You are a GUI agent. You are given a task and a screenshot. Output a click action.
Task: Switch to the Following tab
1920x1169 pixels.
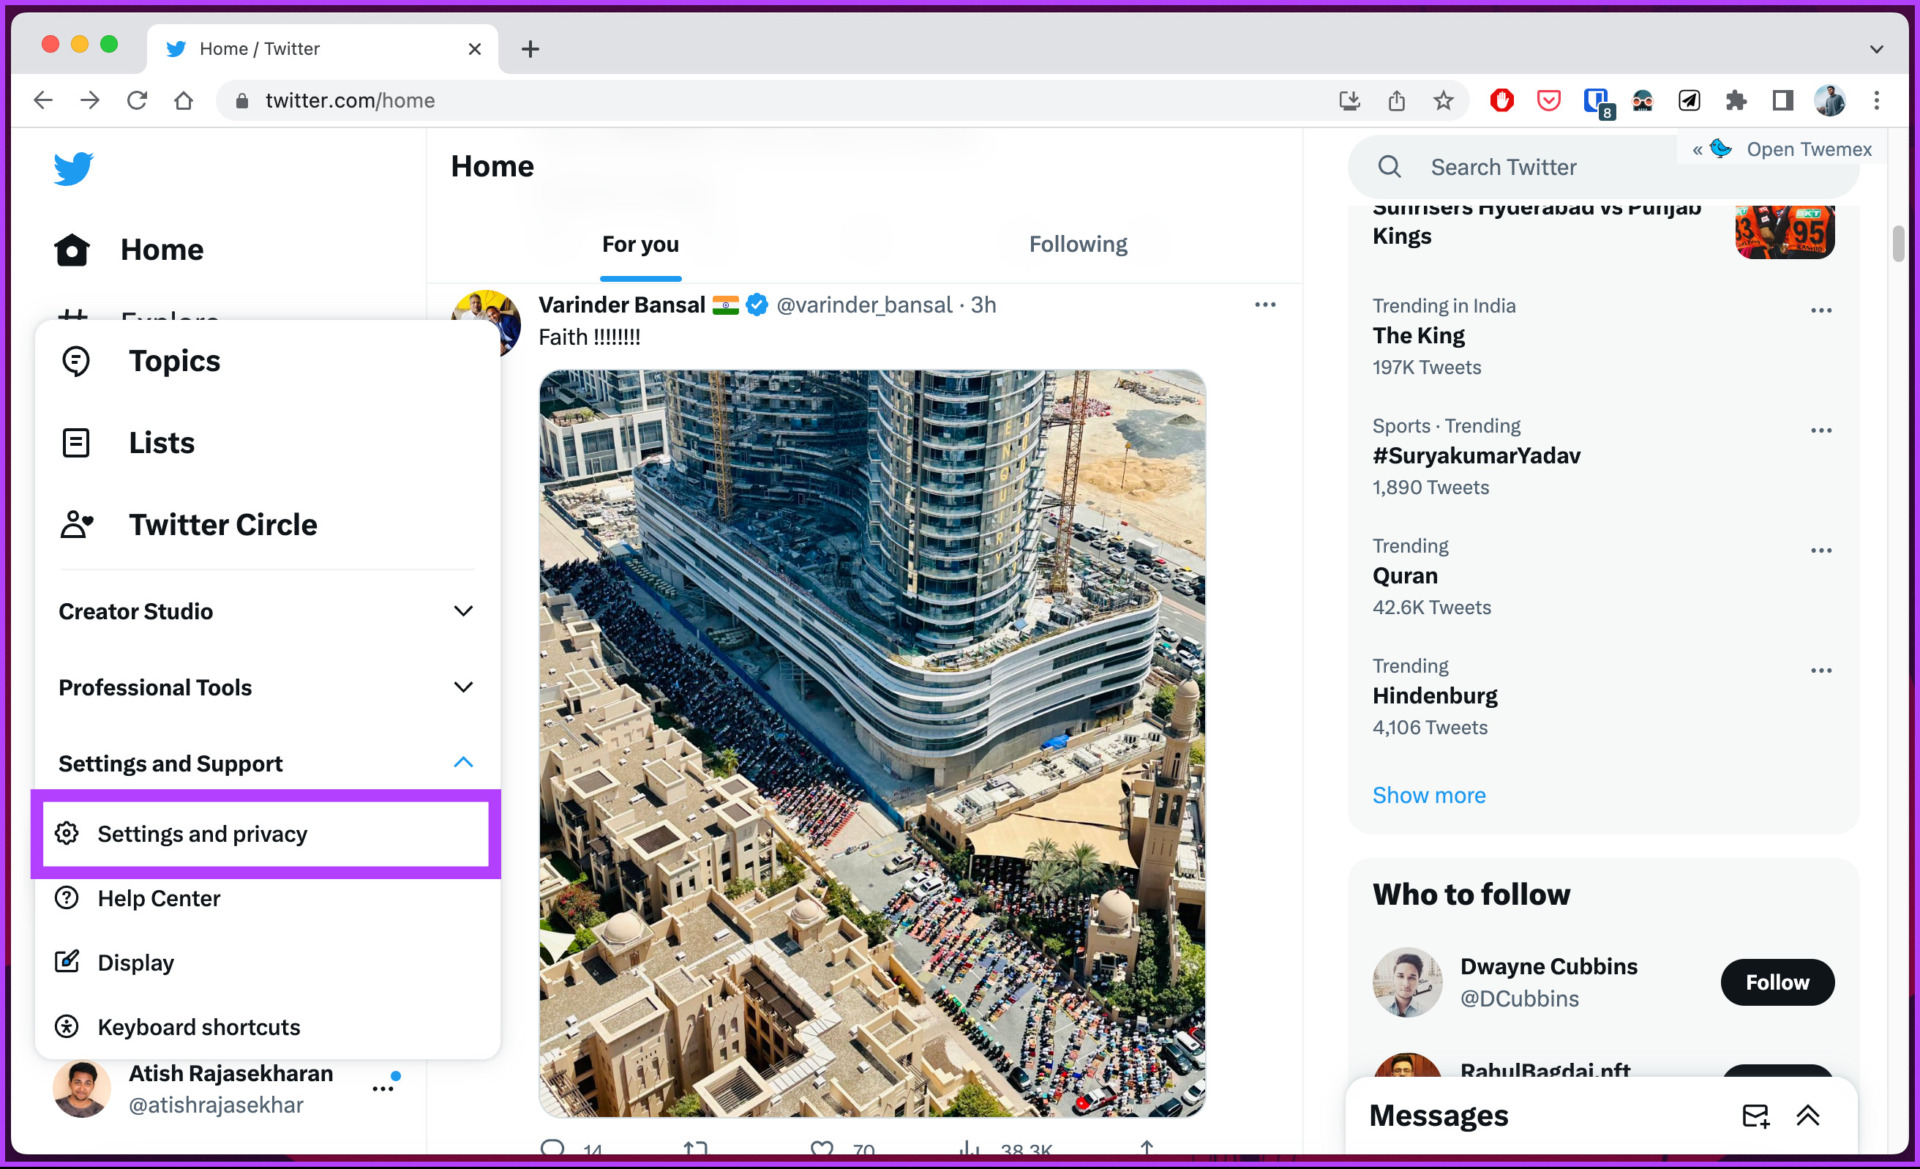(x=1078, y=244)
